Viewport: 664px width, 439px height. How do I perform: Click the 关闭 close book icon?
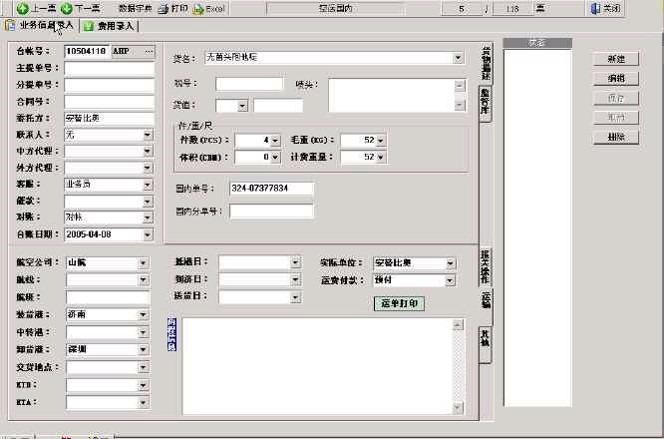(x=595, y=8)
